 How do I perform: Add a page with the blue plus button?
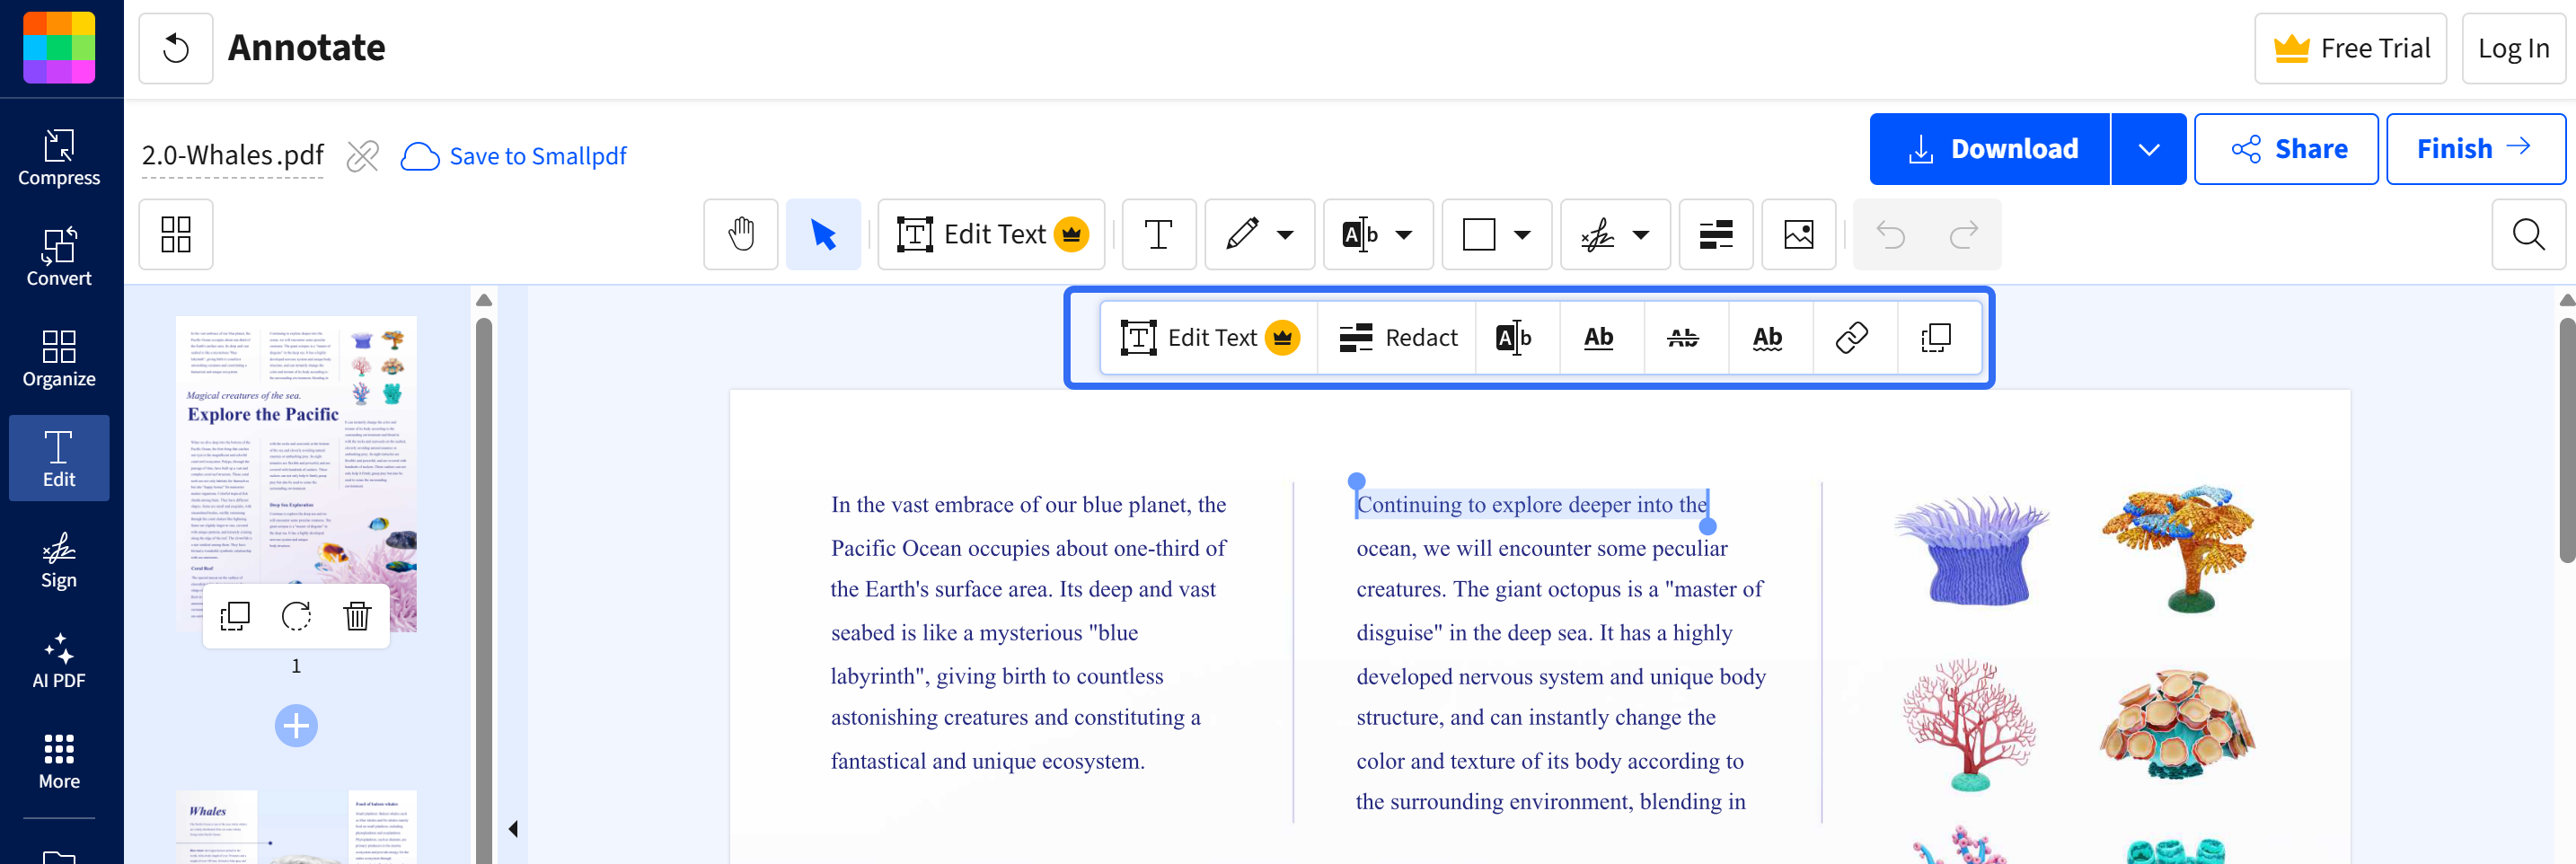pos(296,725)
